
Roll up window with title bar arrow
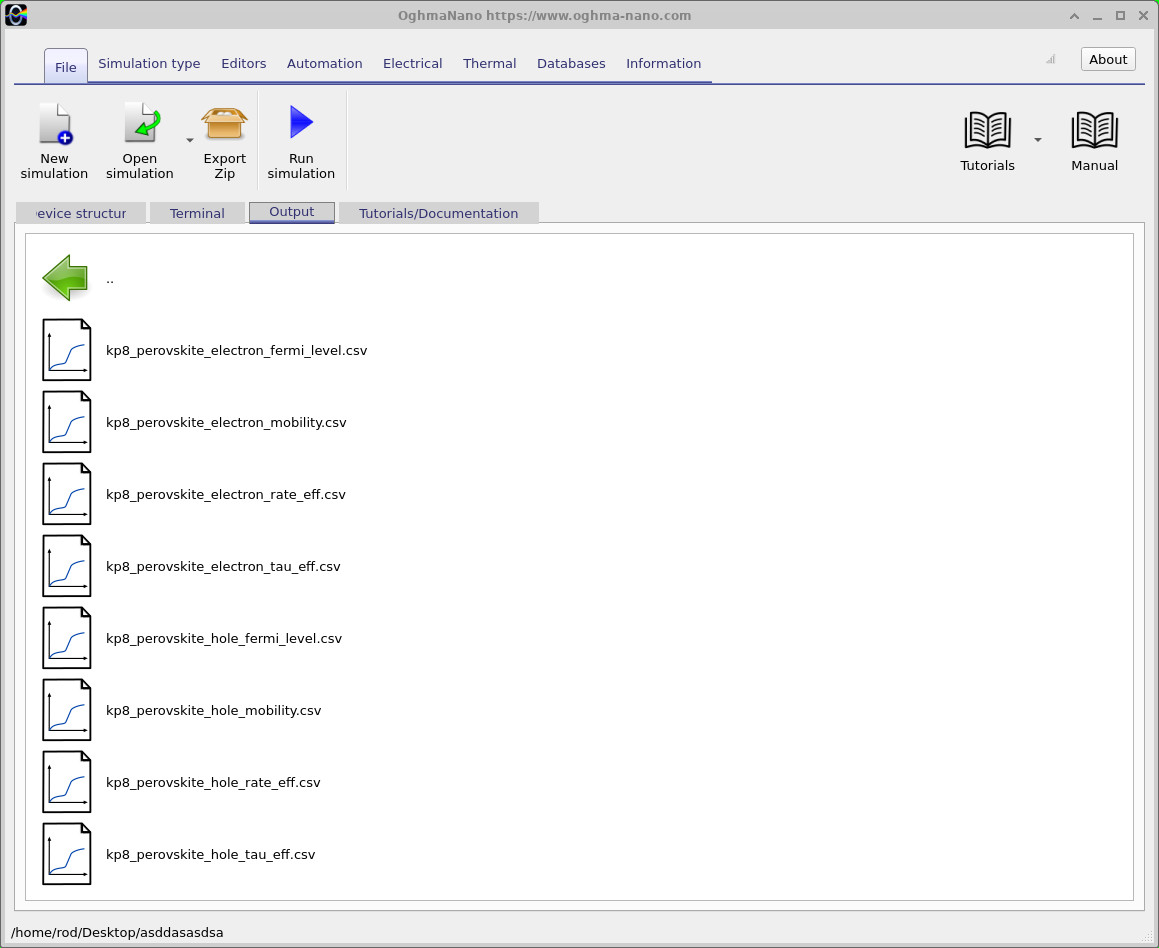(x=1074, y=16)
